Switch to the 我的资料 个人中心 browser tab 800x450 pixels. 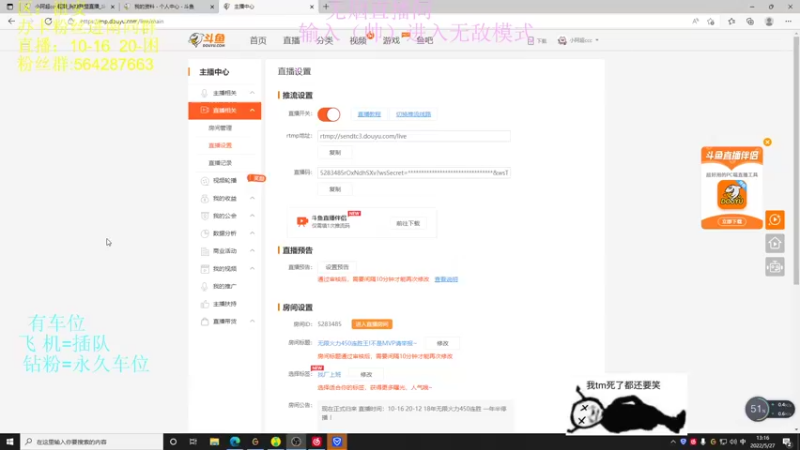(168, 7)
